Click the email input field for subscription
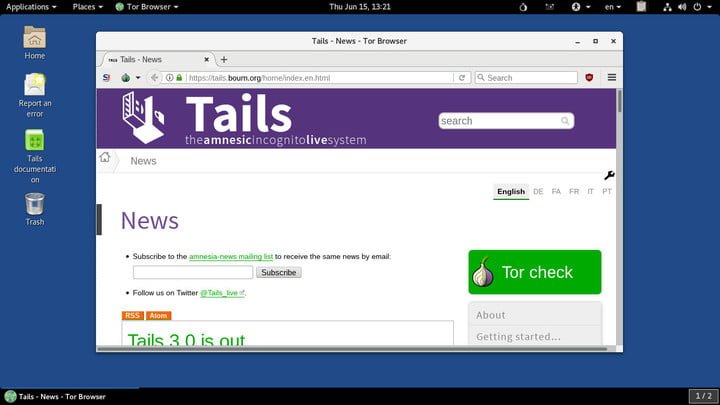The height and width of the screenshot is (405, 720). (193, 272)
